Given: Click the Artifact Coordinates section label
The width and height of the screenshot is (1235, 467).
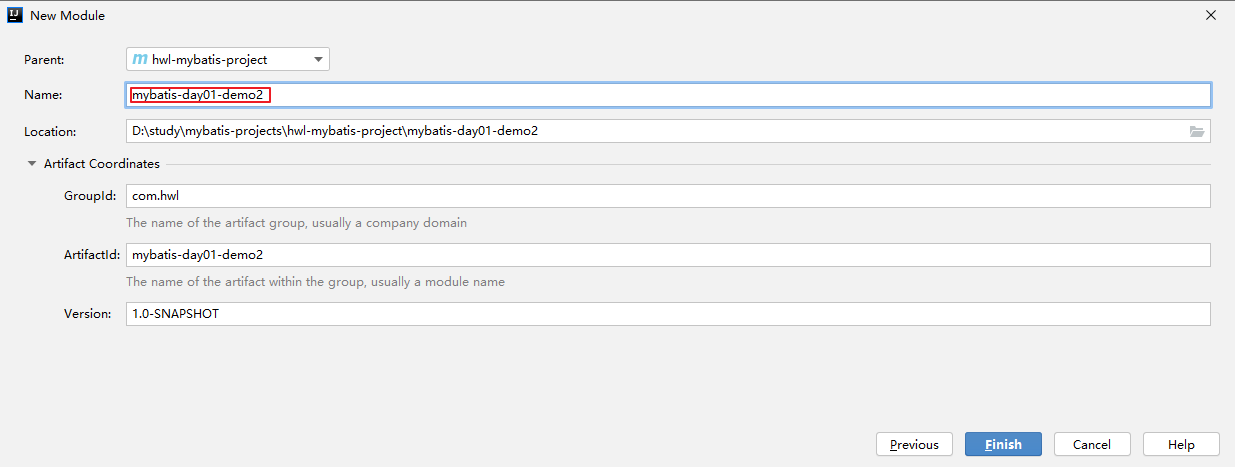Looking at the screenshot, I should (102, 164).
